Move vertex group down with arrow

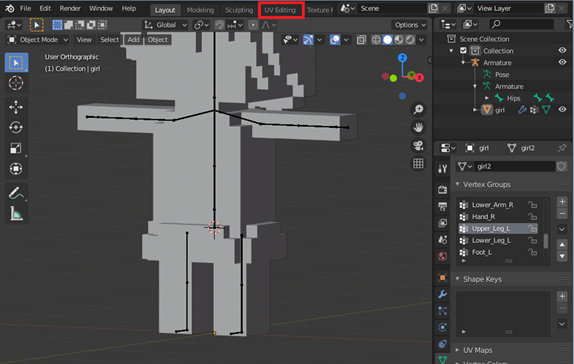click(x=562, y=256)
